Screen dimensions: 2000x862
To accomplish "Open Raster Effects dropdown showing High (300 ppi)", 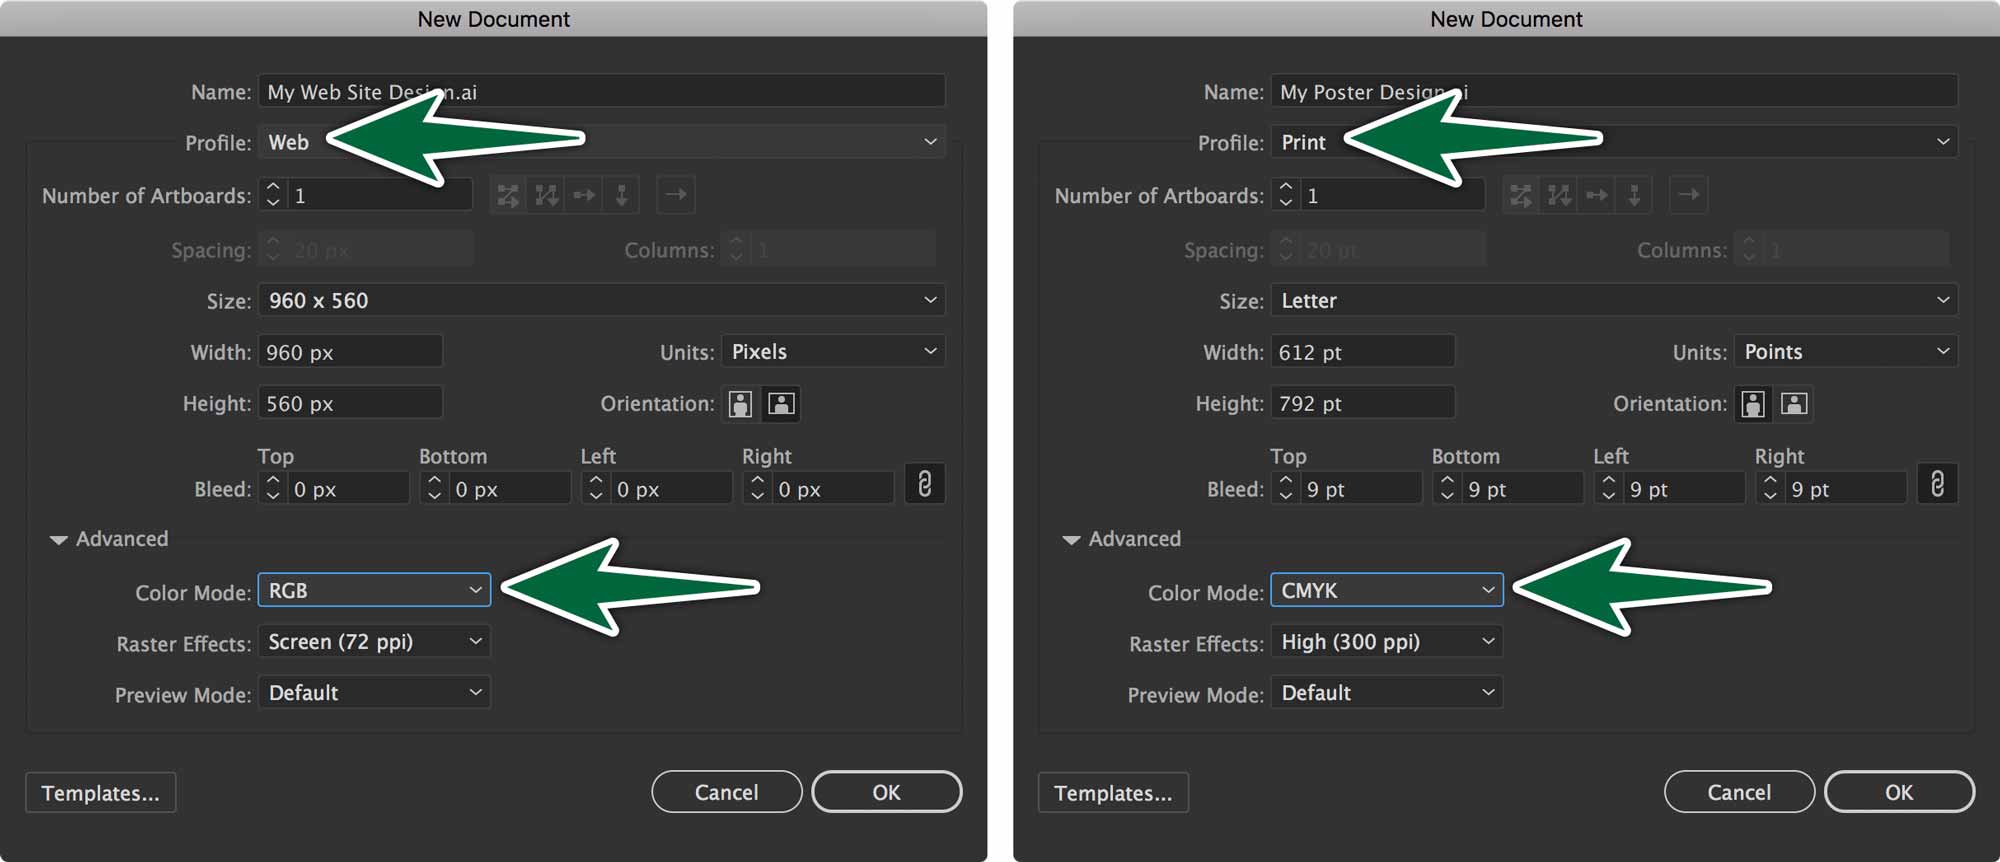I will [1387, 641].
